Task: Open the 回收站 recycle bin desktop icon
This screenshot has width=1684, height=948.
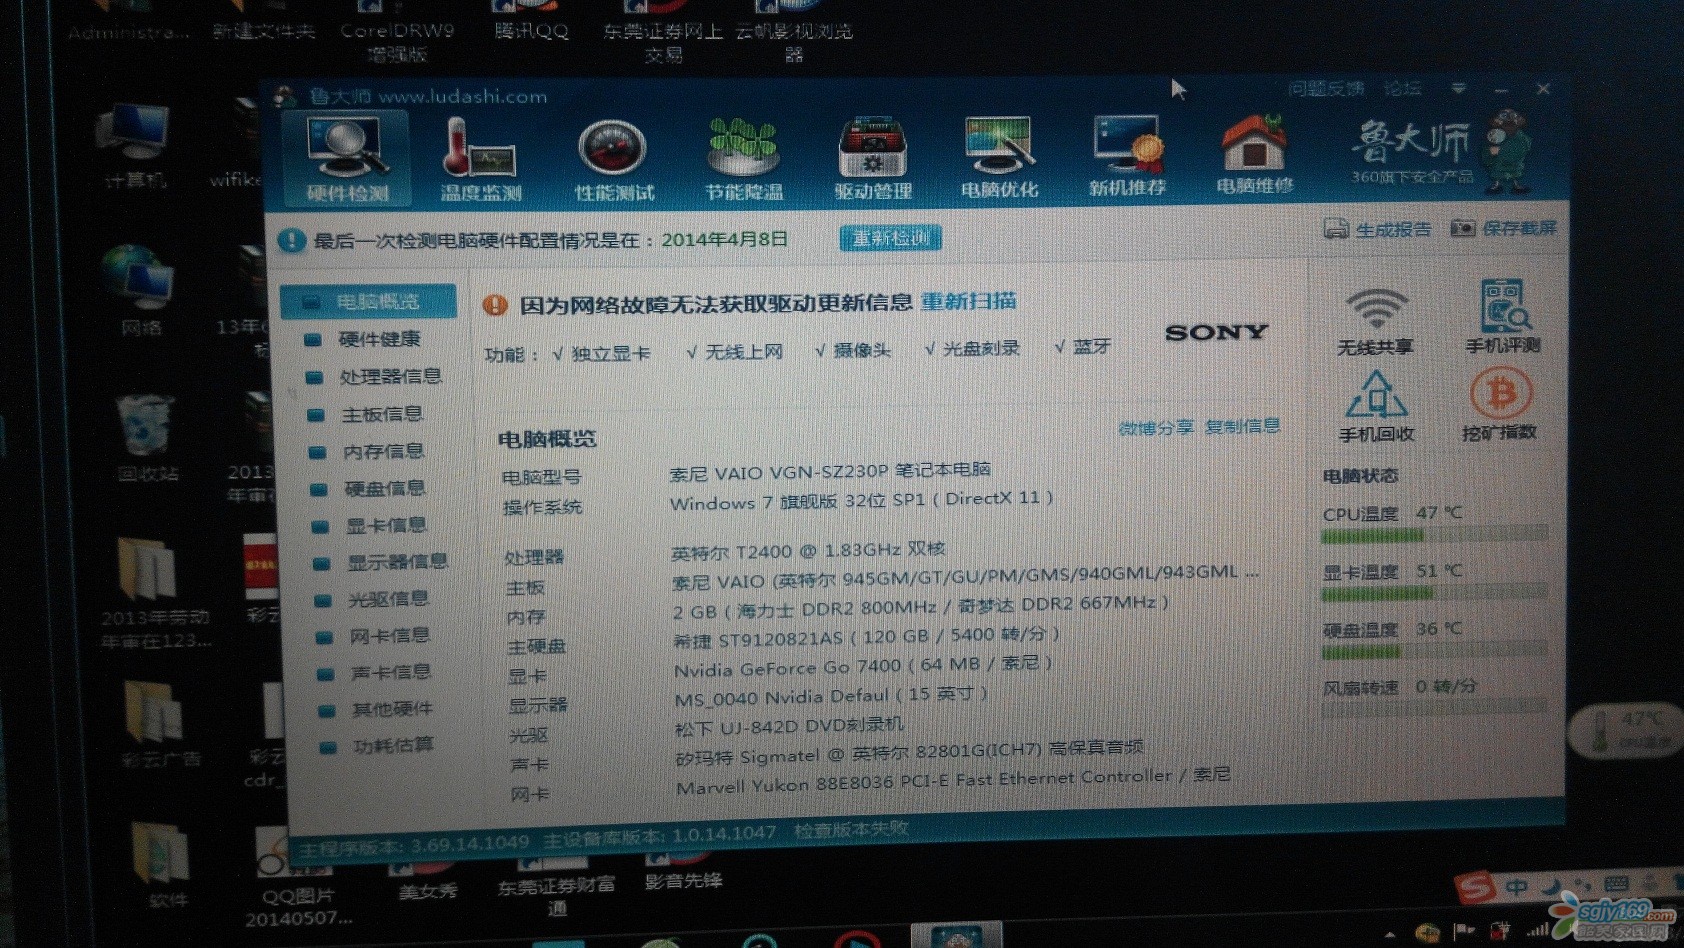Action: coord(148,438)
